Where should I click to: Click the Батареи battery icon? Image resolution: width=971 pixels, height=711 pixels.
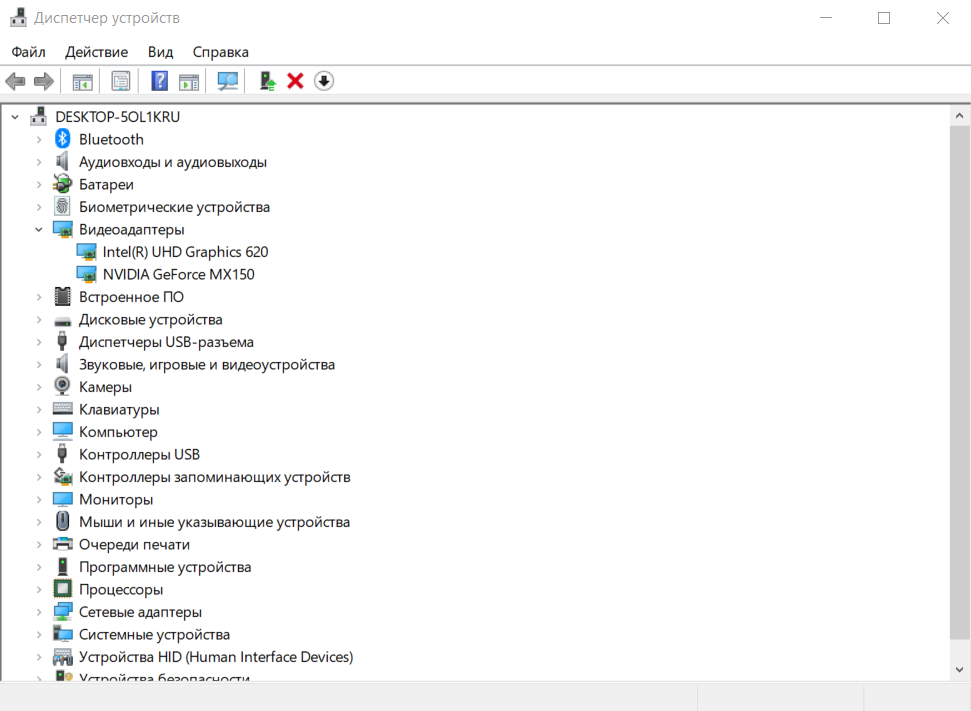pyautogui.click(x=63, y=184)
